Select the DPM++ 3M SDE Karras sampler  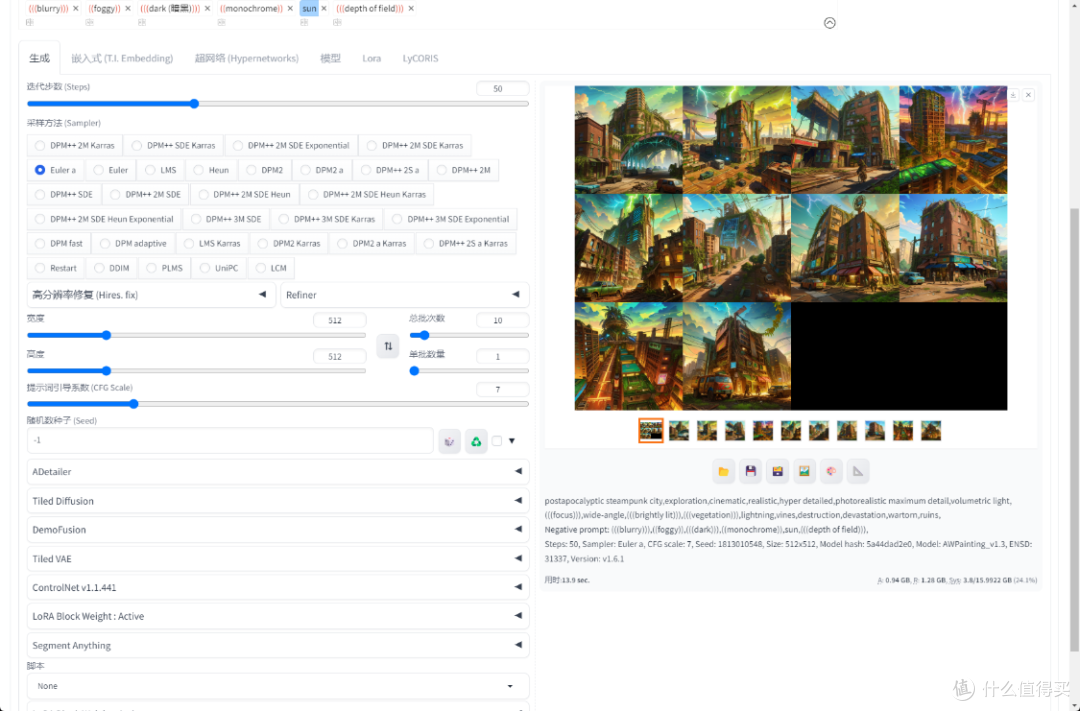326,219
